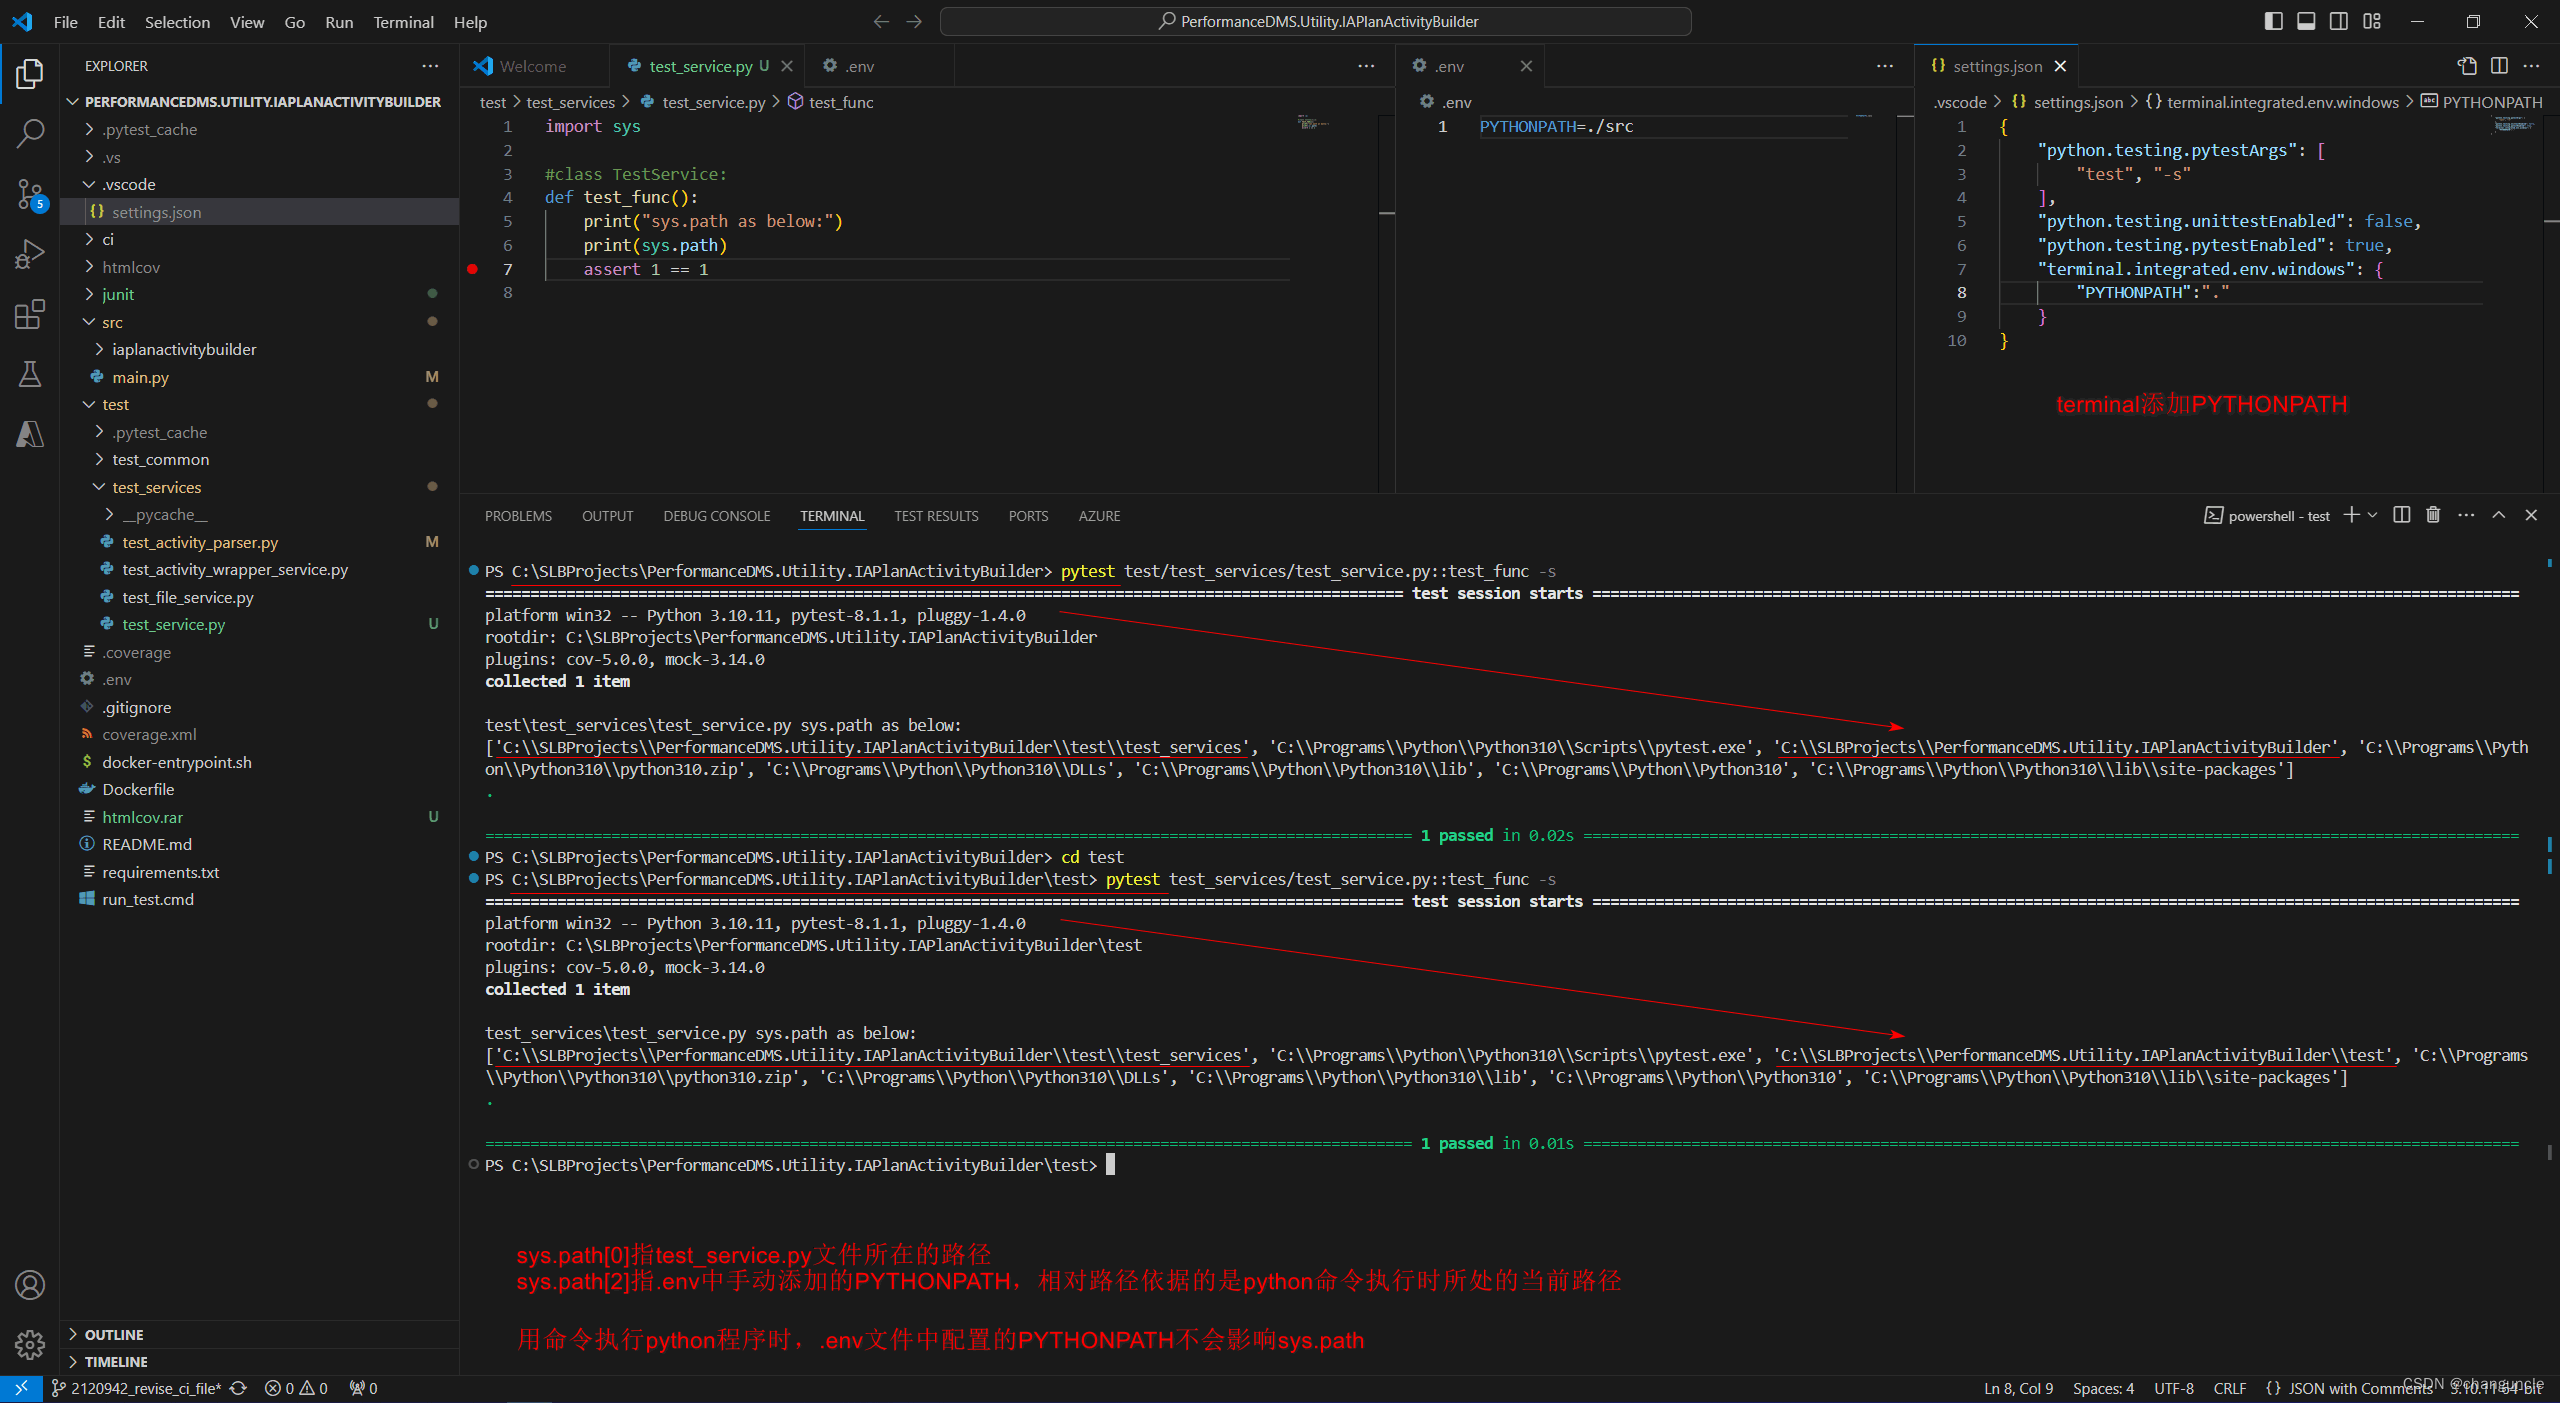Expand the OUTLINE section
2560x1403 pixels.
113,1334
